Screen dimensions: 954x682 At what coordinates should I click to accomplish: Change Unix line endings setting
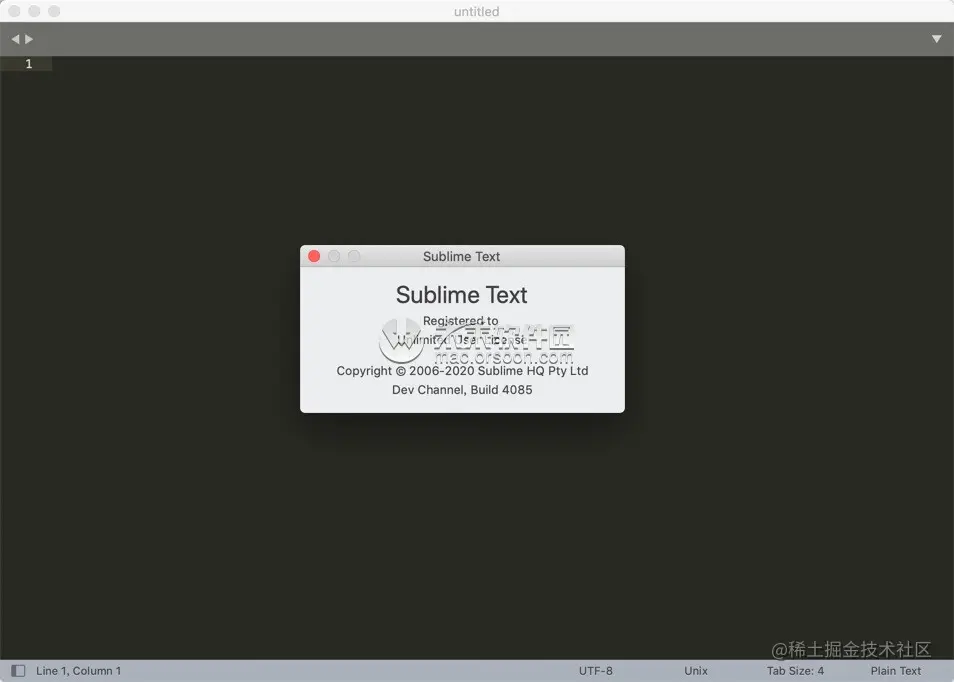coord(695,670)
